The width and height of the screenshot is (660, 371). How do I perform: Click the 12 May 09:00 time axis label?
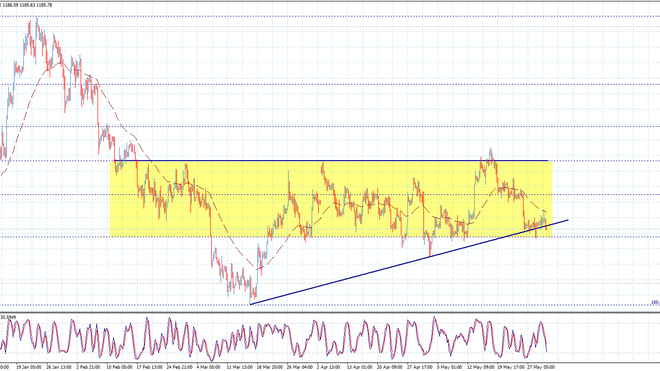[x=481, y=367]
